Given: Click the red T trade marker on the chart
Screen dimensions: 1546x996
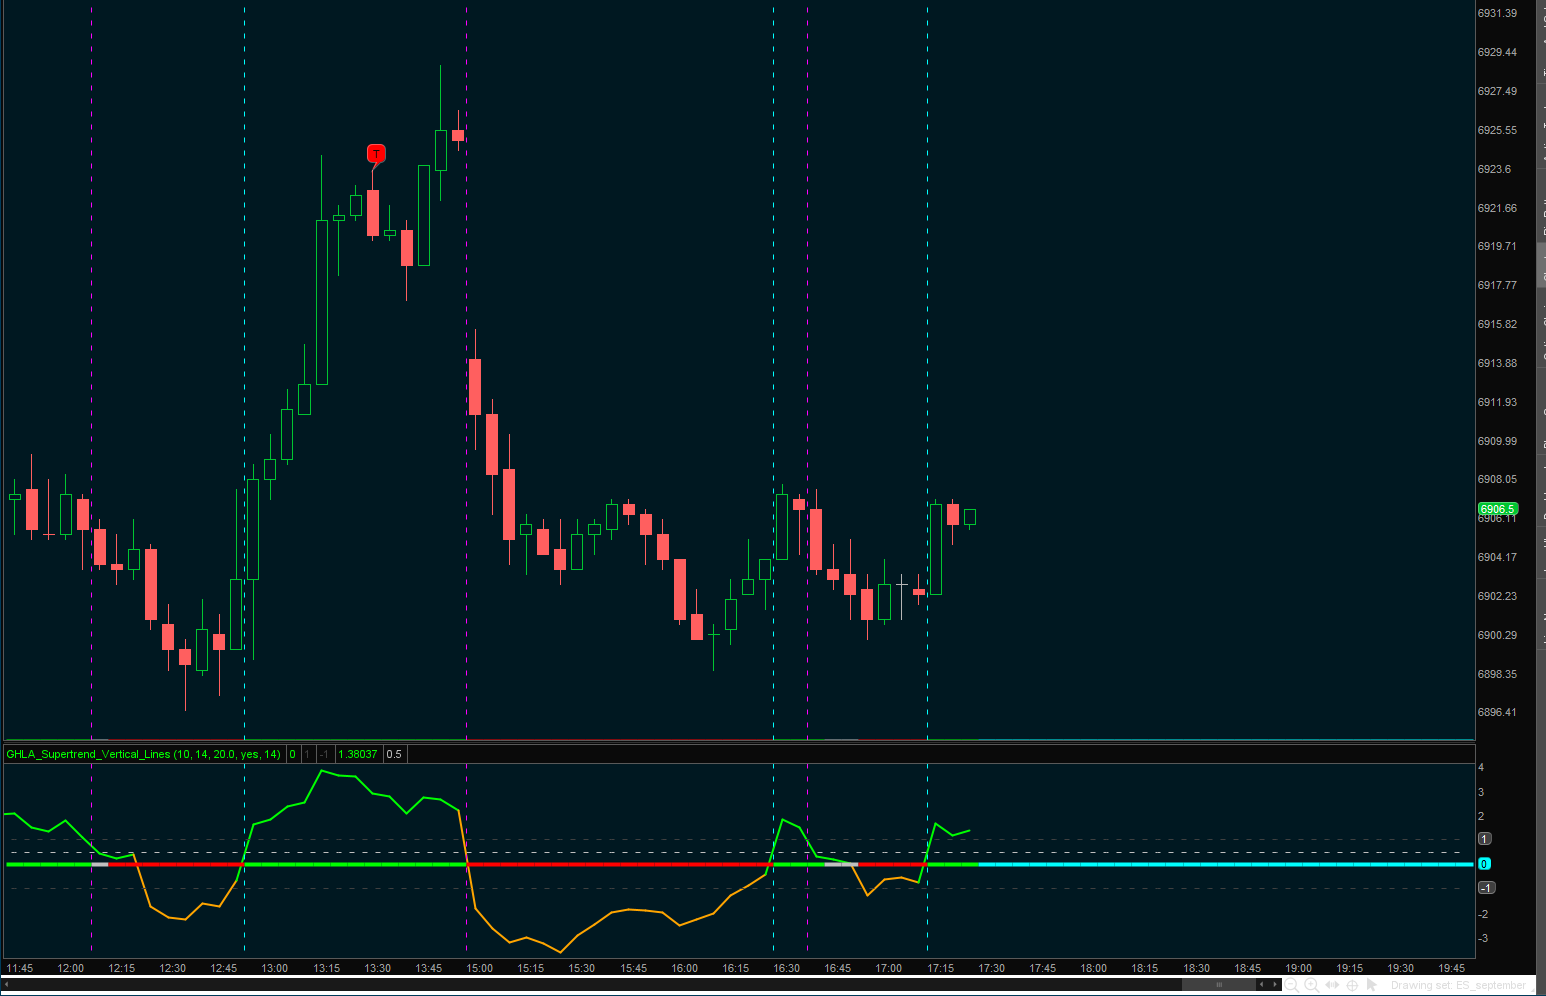Looking at the screenshot, I should 376,154.
